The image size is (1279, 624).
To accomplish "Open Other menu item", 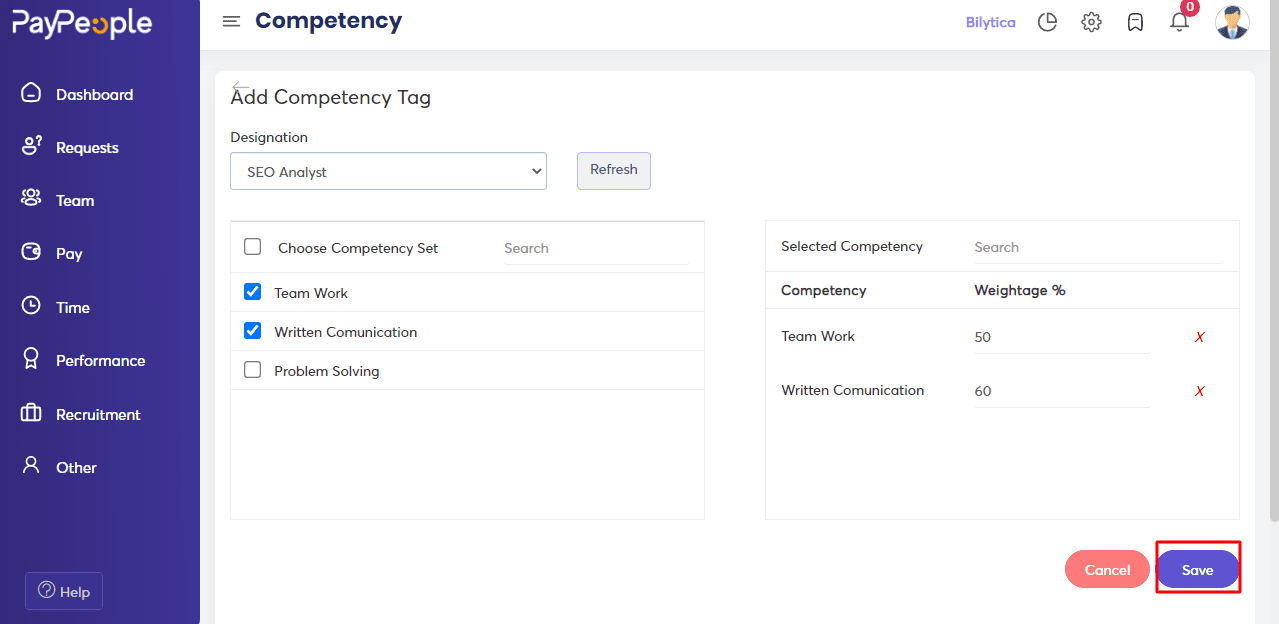I will coord(76,467).
